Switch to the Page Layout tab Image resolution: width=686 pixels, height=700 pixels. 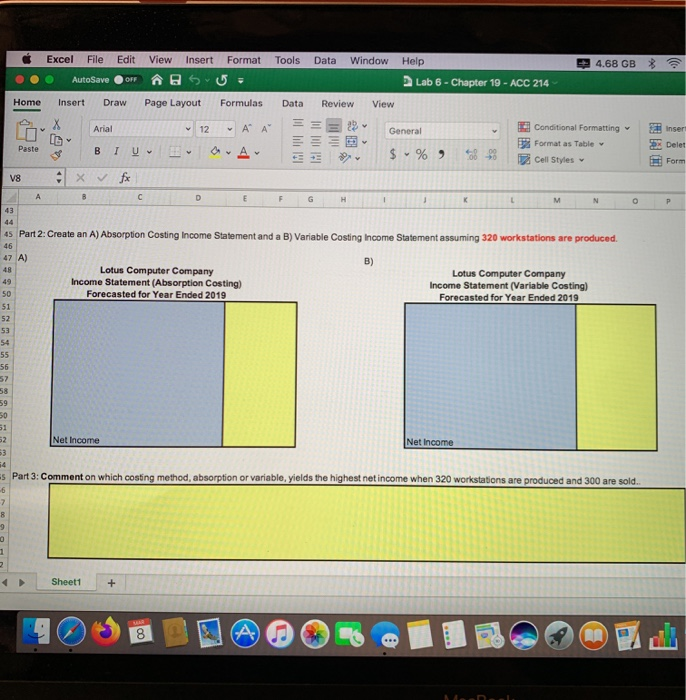(x=173, y=103)
